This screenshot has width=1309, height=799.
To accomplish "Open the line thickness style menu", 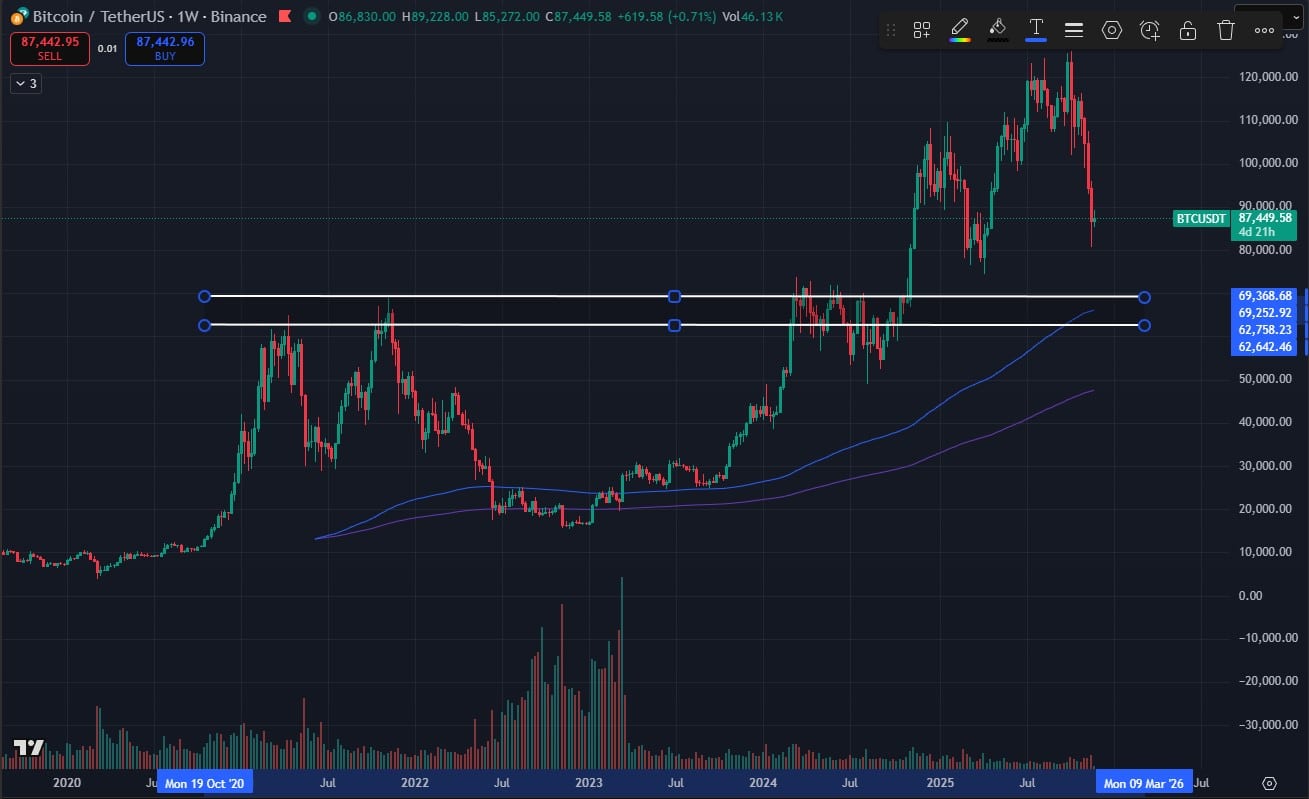I will tap(1074, 30).
